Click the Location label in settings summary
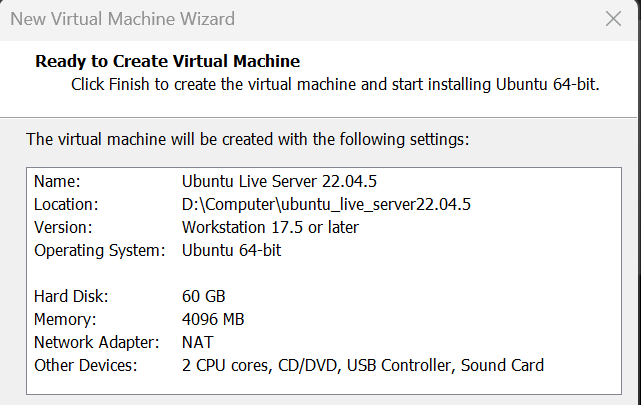641x405 pixels. [66, 205]
